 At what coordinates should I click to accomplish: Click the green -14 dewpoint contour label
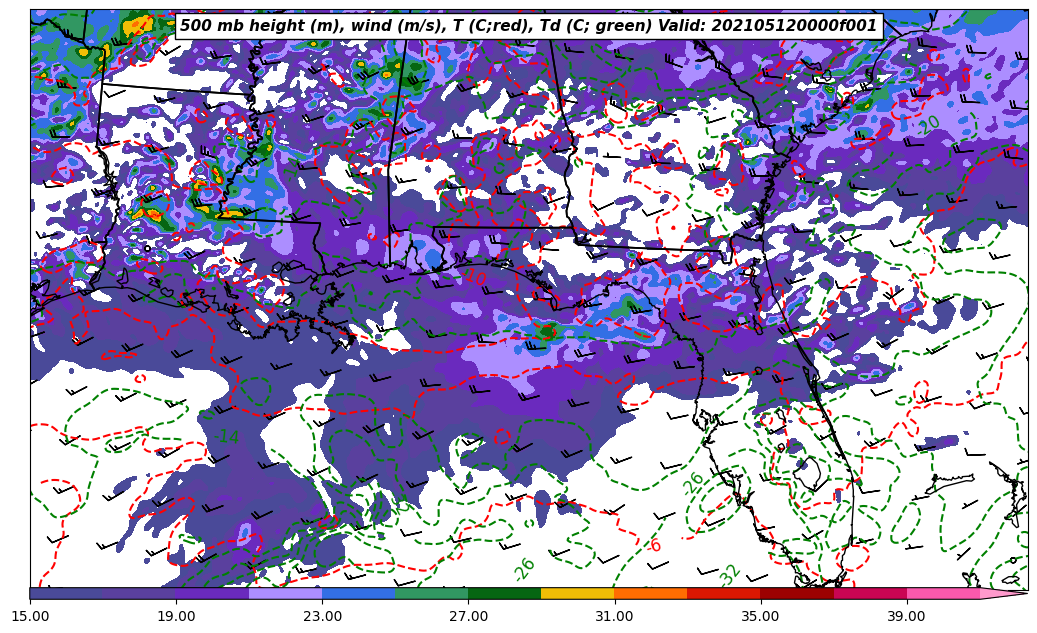coord(226,437)
